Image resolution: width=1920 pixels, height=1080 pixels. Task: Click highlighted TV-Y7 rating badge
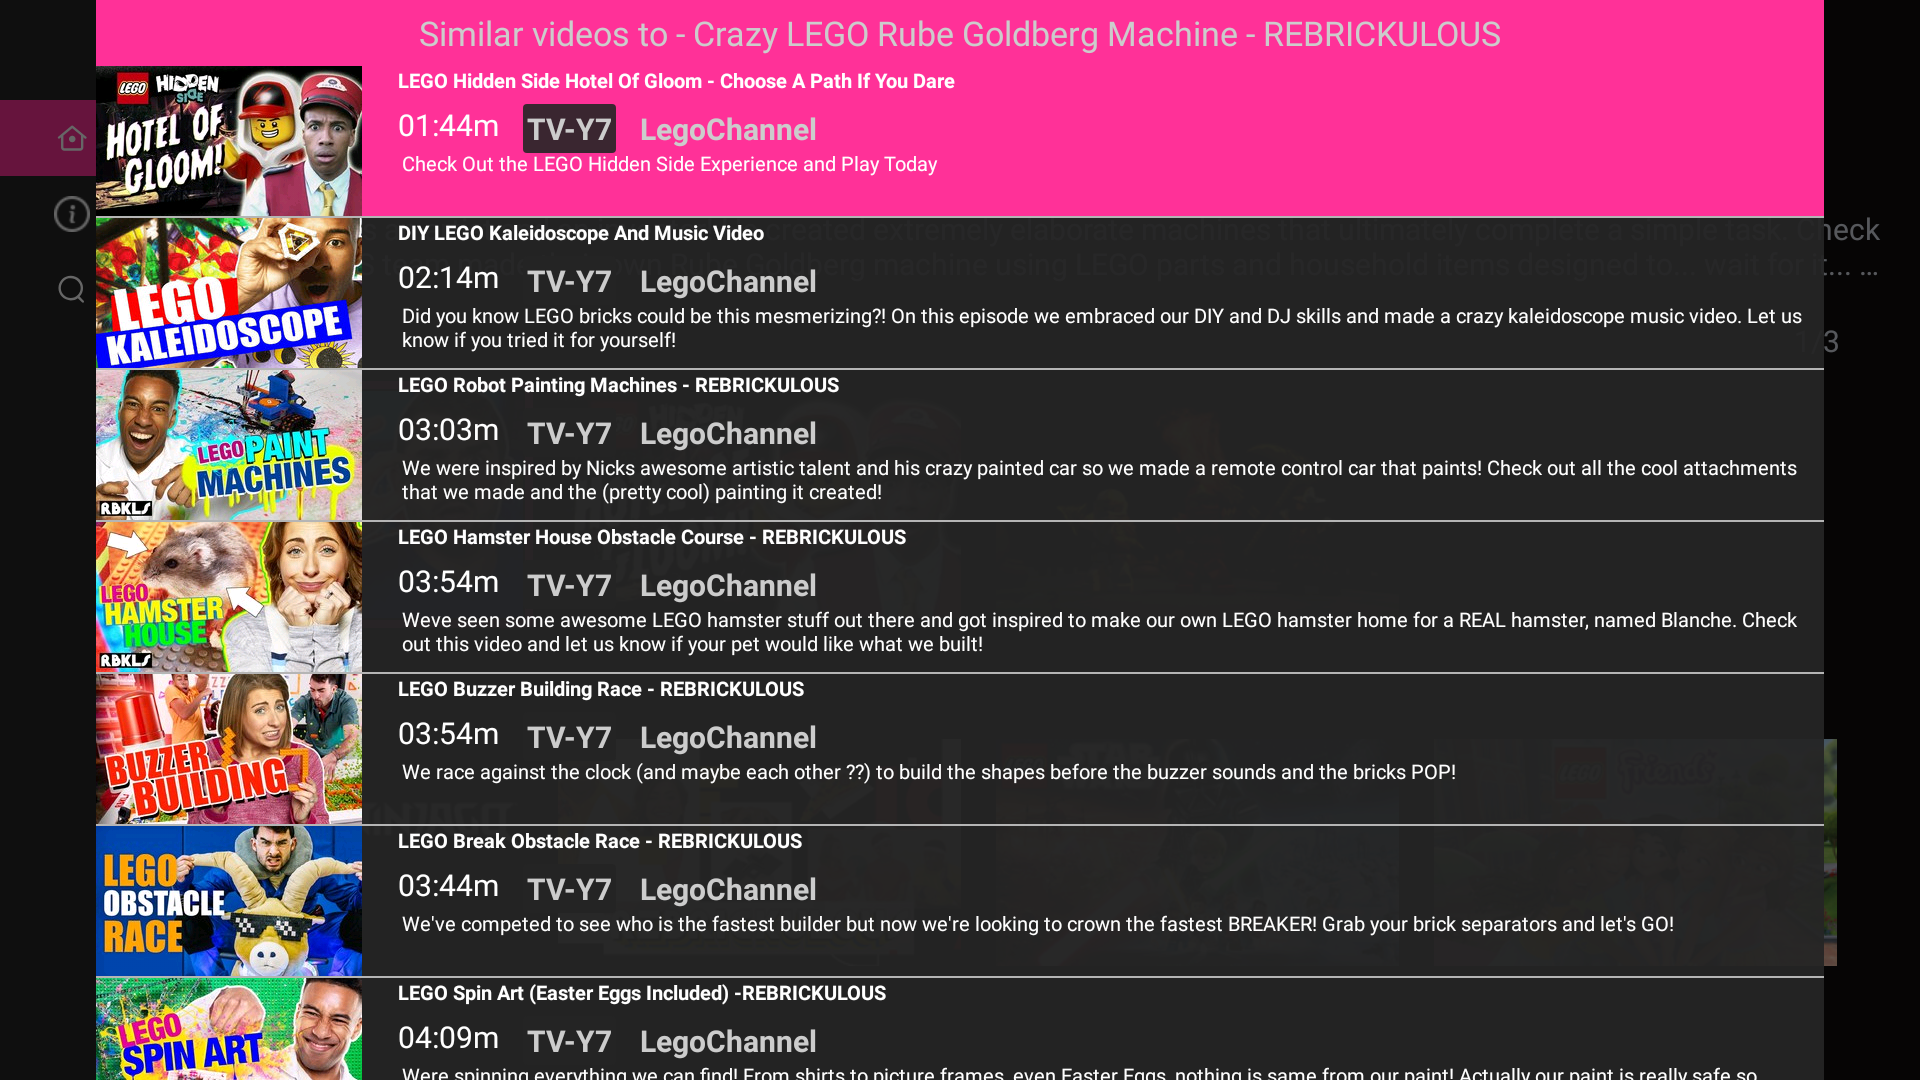(x=569, y=129)
